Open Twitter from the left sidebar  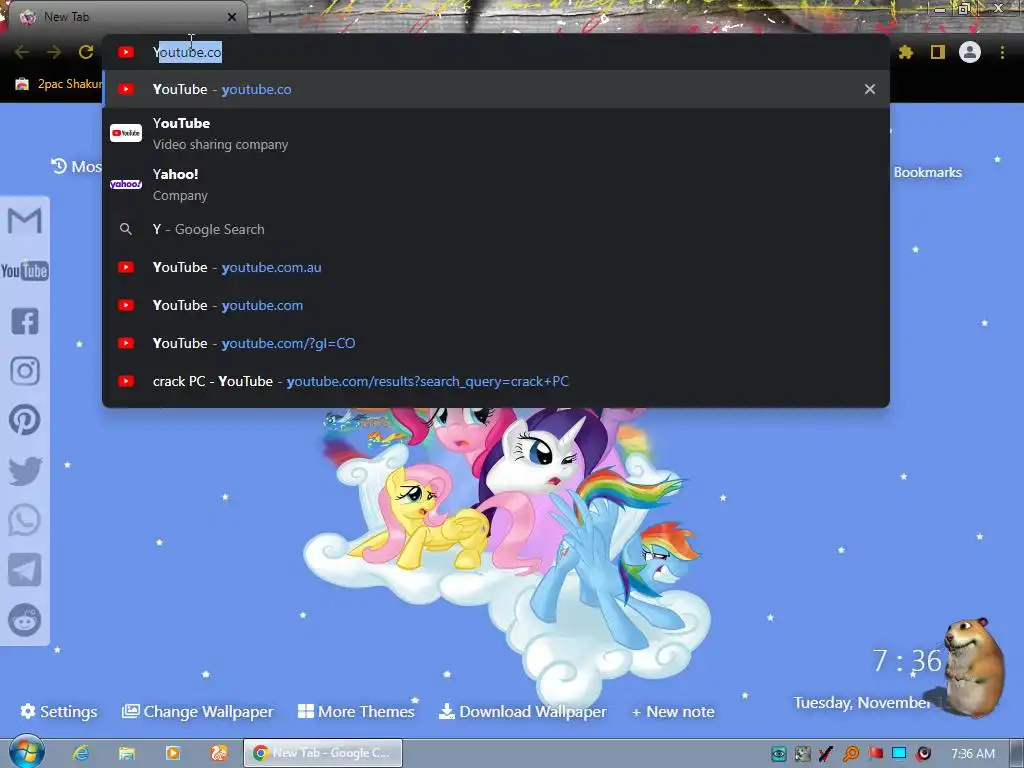(25, 470)
